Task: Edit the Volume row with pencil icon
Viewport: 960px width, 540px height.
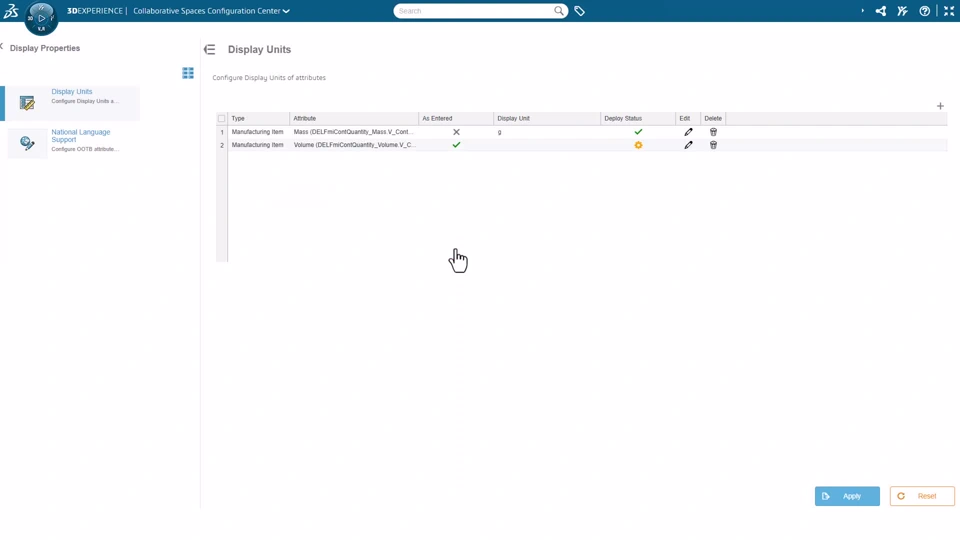Action: coord(688,145)
